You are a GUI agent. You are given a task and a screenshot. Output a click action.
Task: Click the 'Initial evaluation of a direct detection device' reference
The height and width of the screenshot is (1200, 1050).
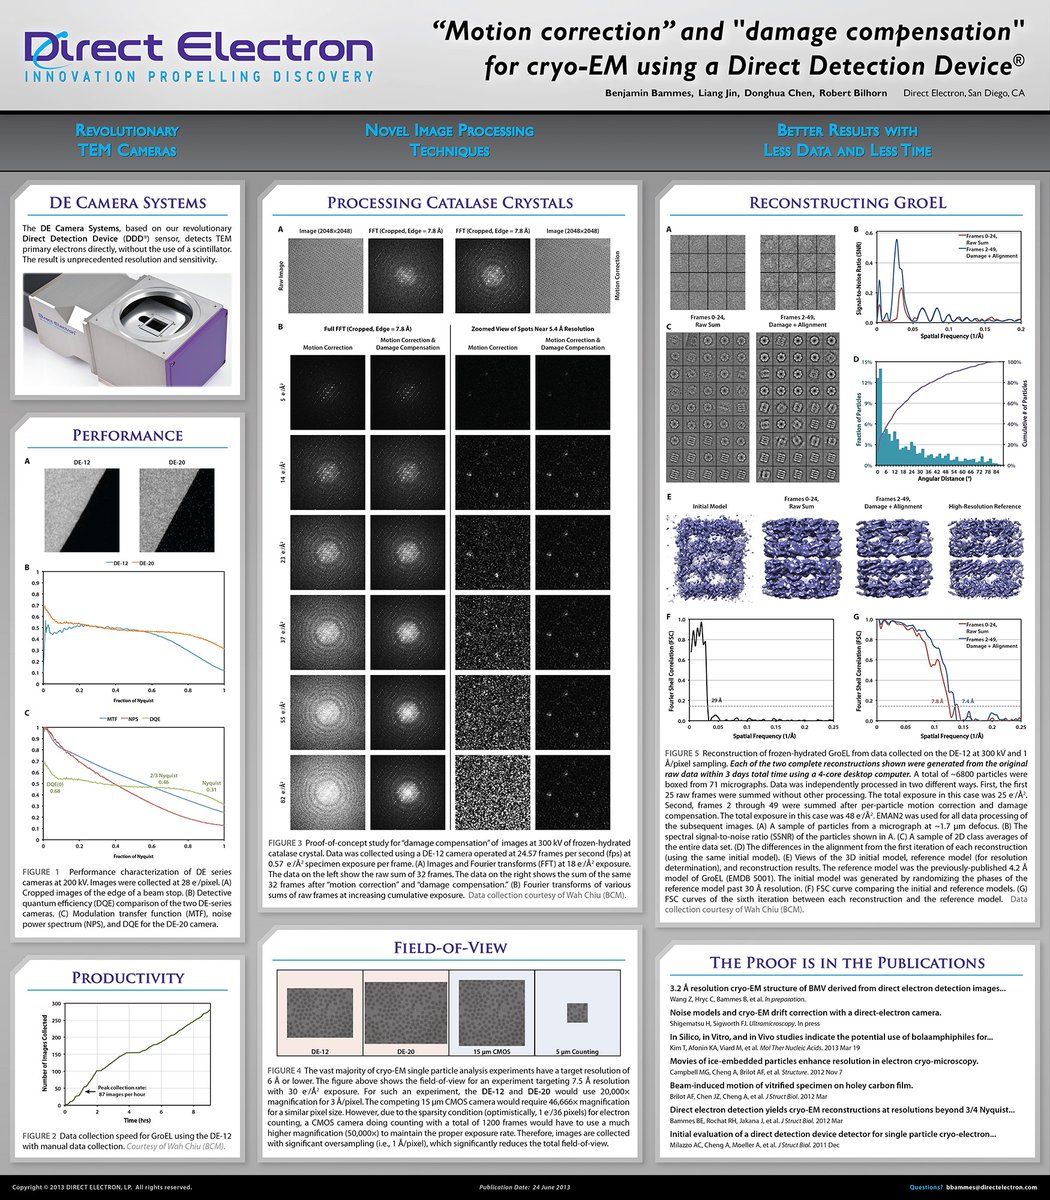pos(832,1139)
